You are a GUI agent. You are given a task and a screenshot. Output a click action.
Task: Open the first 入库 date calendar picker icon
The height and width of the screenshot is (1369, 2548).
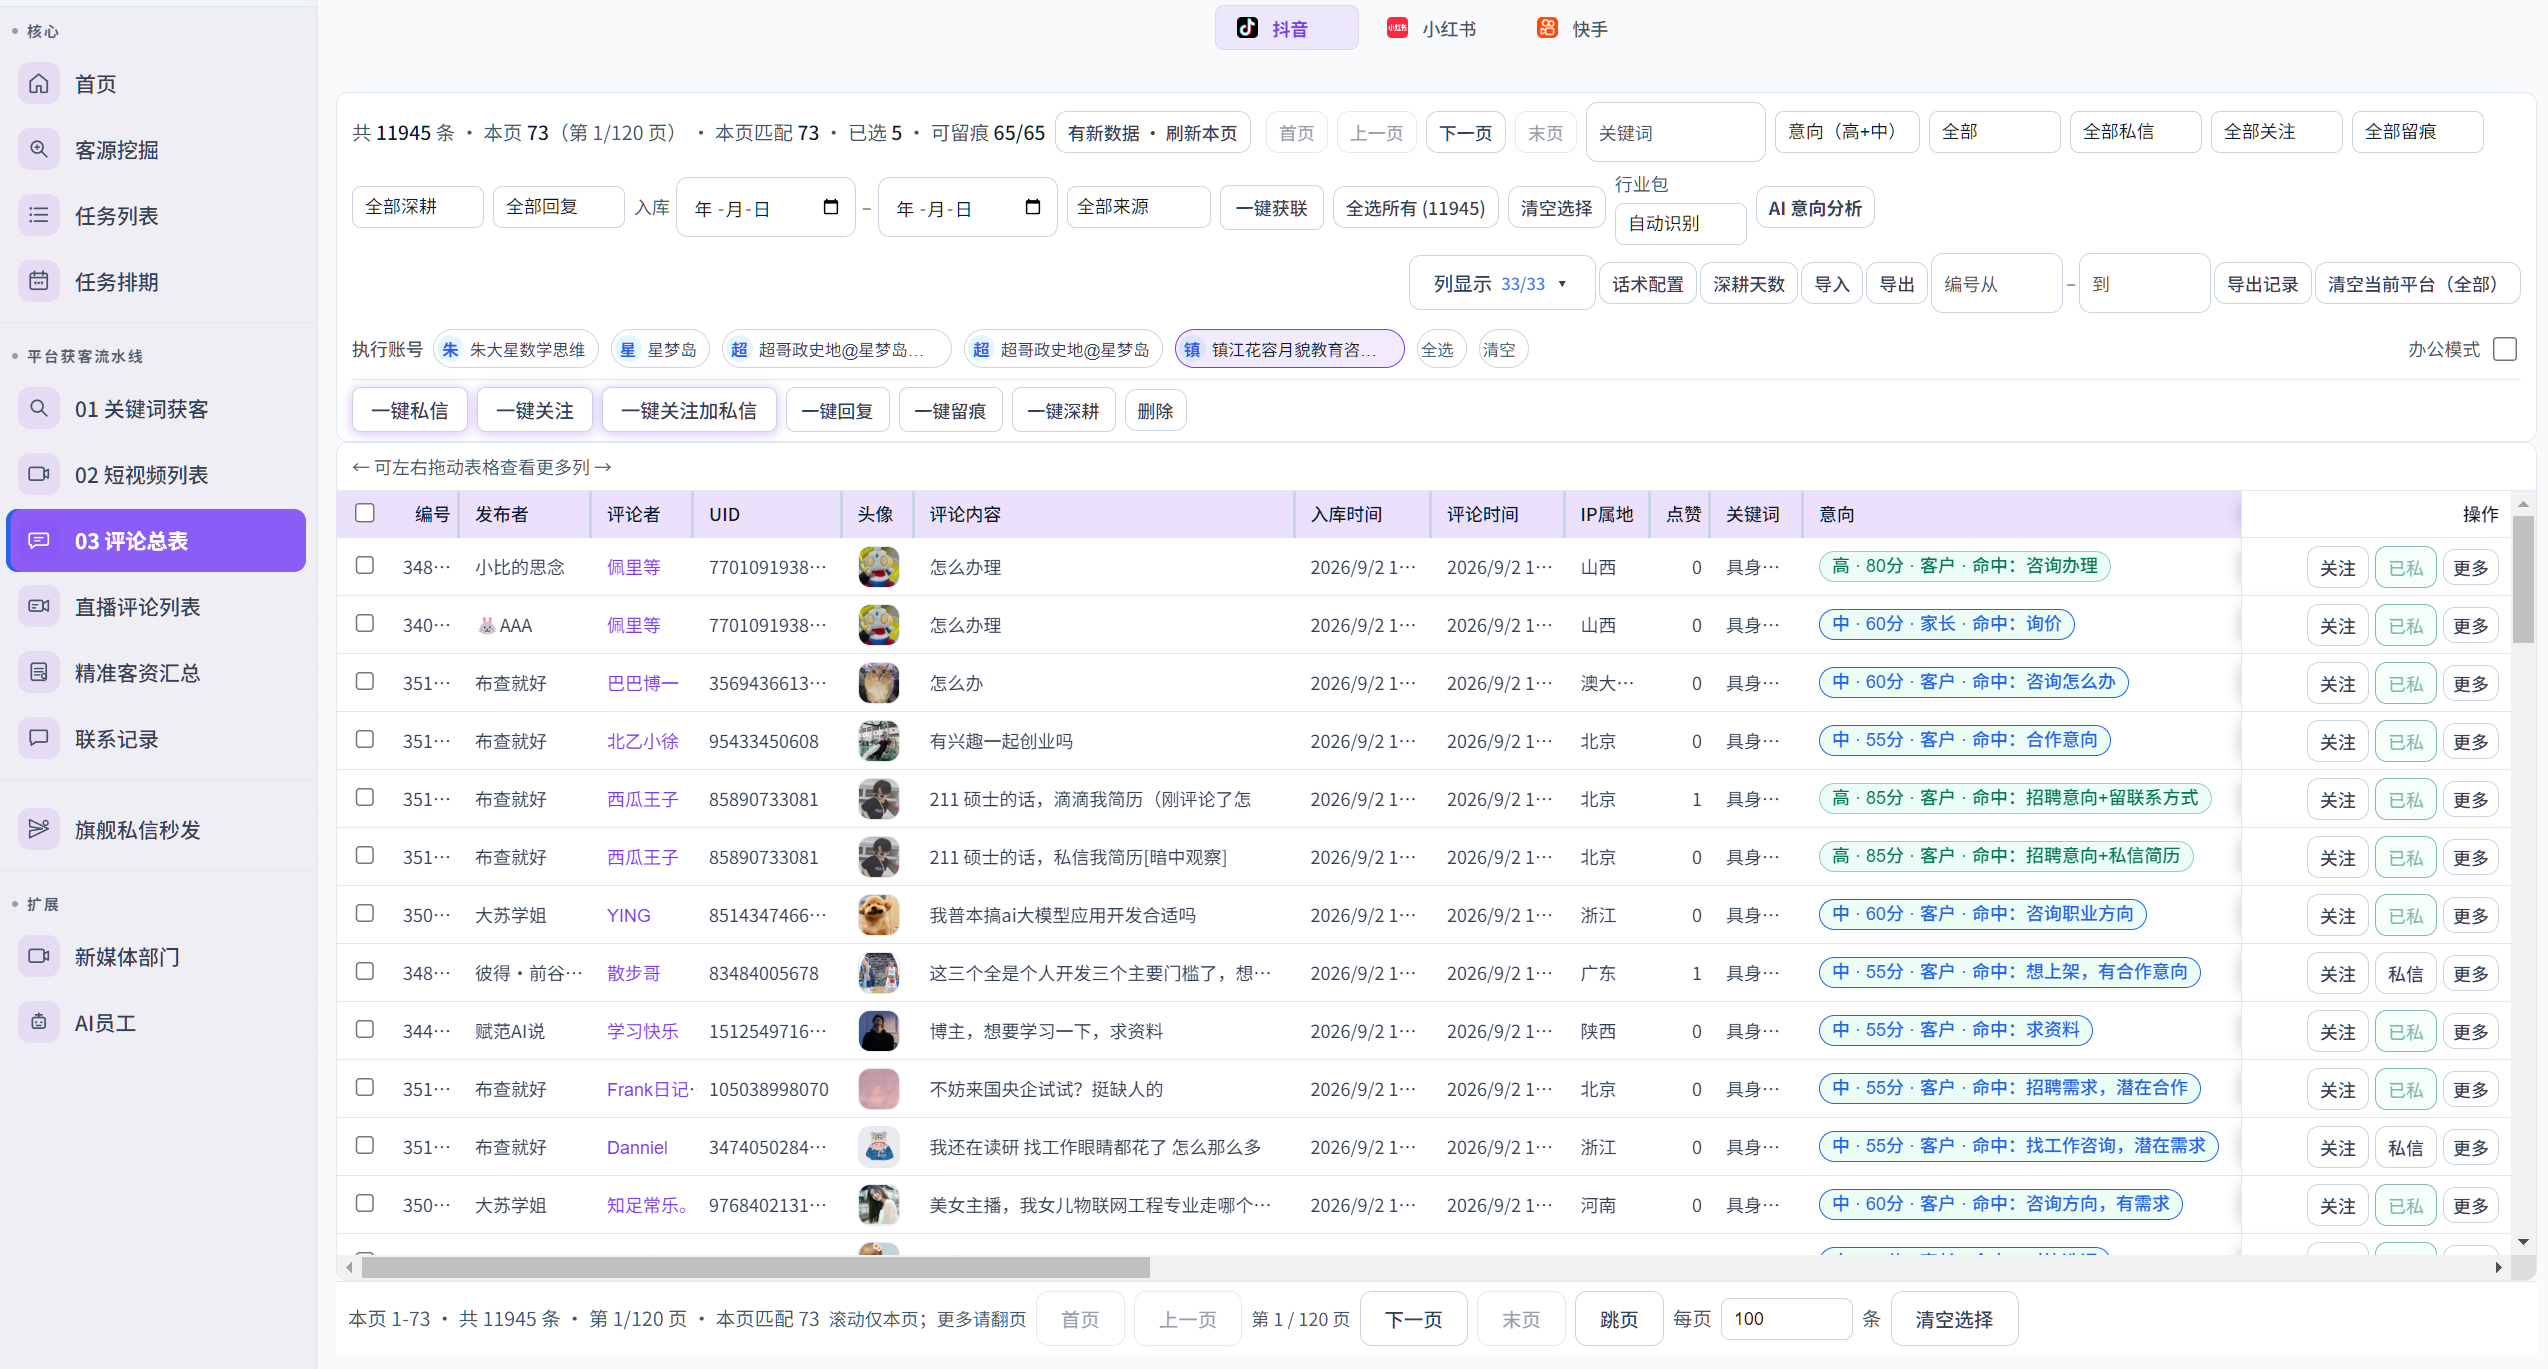(x=830, y=207)
